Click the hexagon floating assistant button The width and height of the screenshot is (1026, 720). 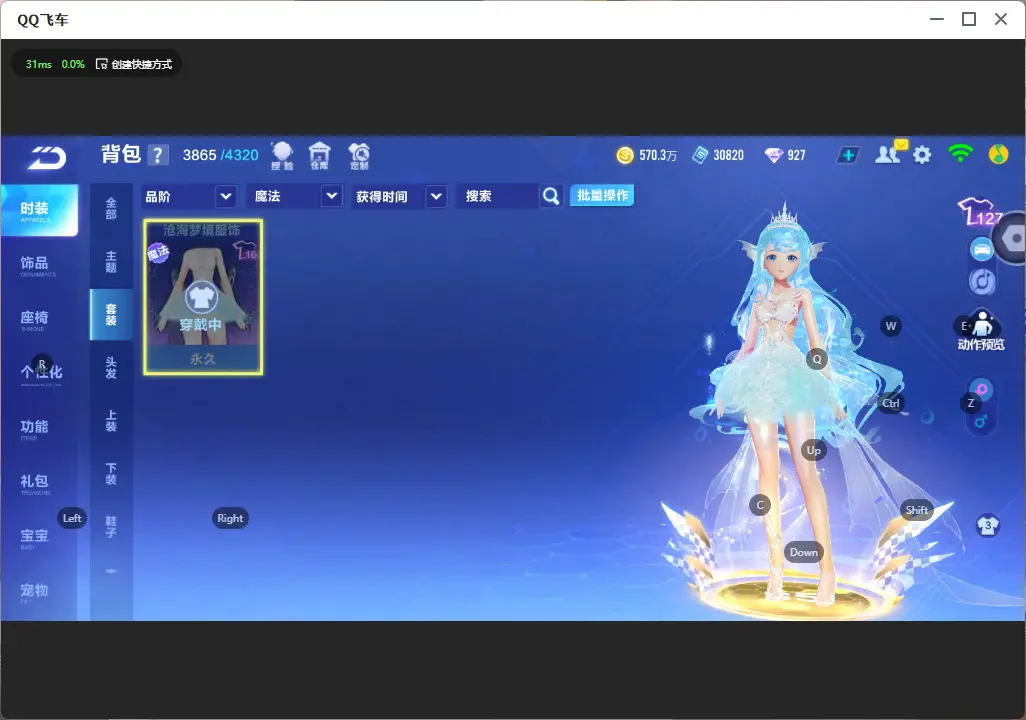point(1012,239)
